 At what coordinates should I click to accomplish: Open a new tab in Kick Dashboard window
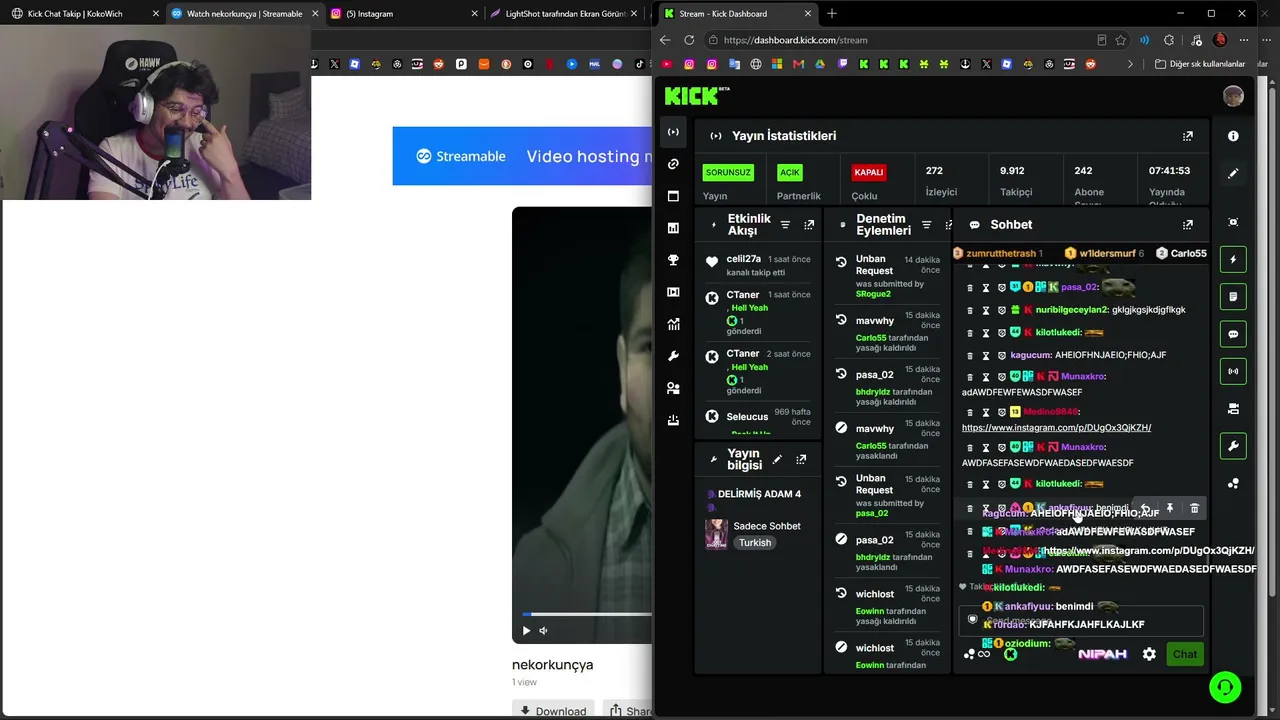coord(832,14)
